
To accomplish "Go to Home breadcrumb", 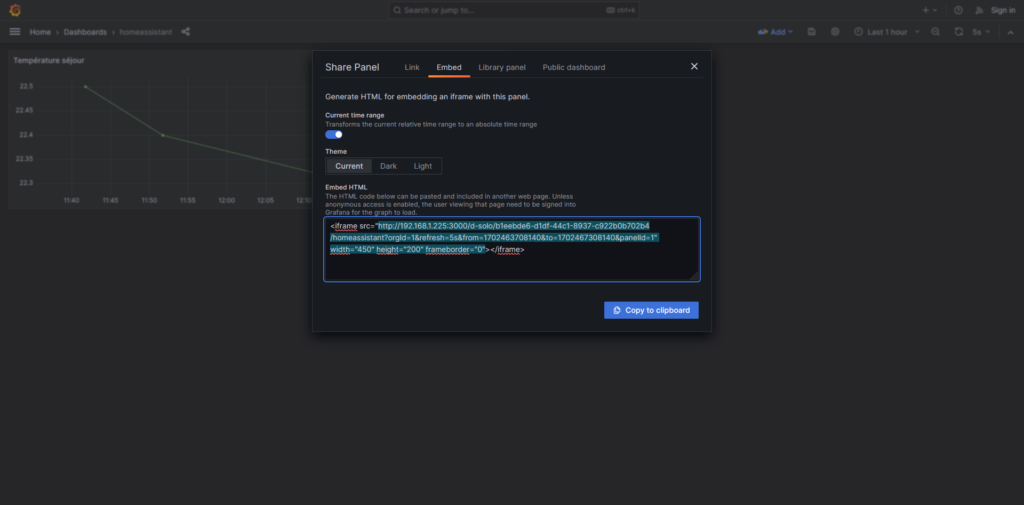I will click(x=40, y=32).
